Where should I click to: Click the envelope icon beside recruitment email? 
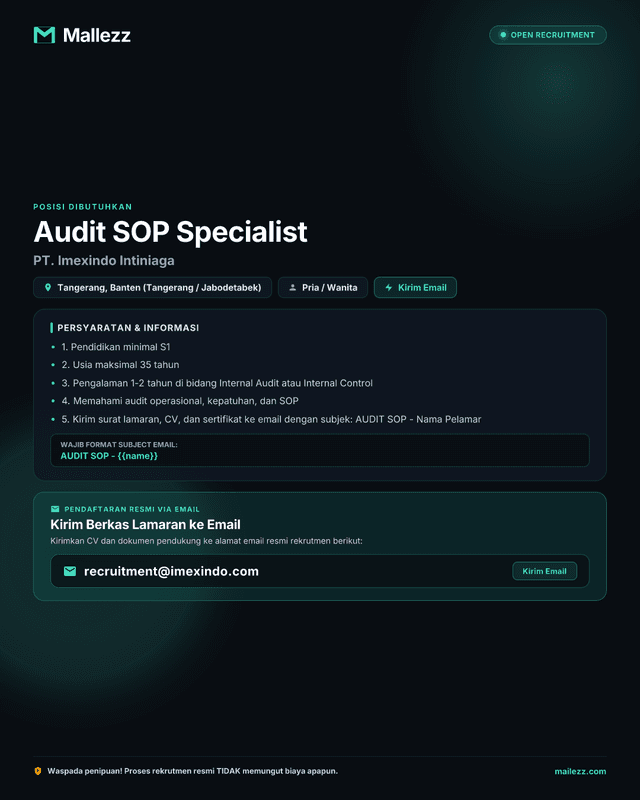(70, 571)
